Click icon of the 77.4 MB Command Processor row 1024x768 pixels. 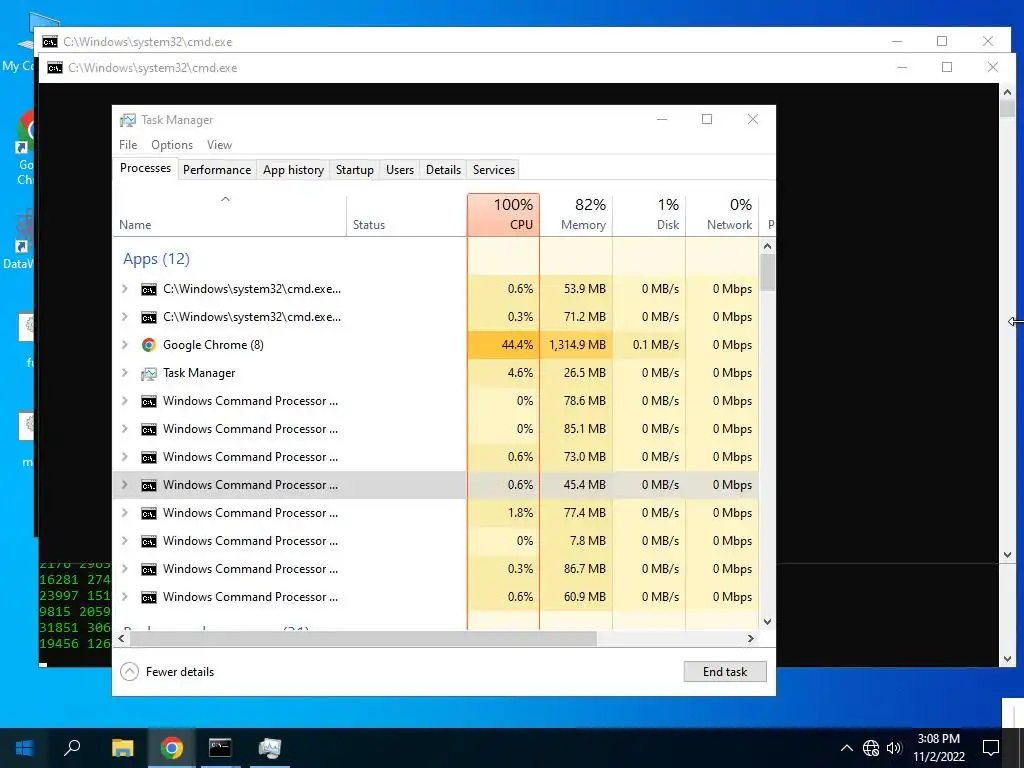click(x=149, y=513)
